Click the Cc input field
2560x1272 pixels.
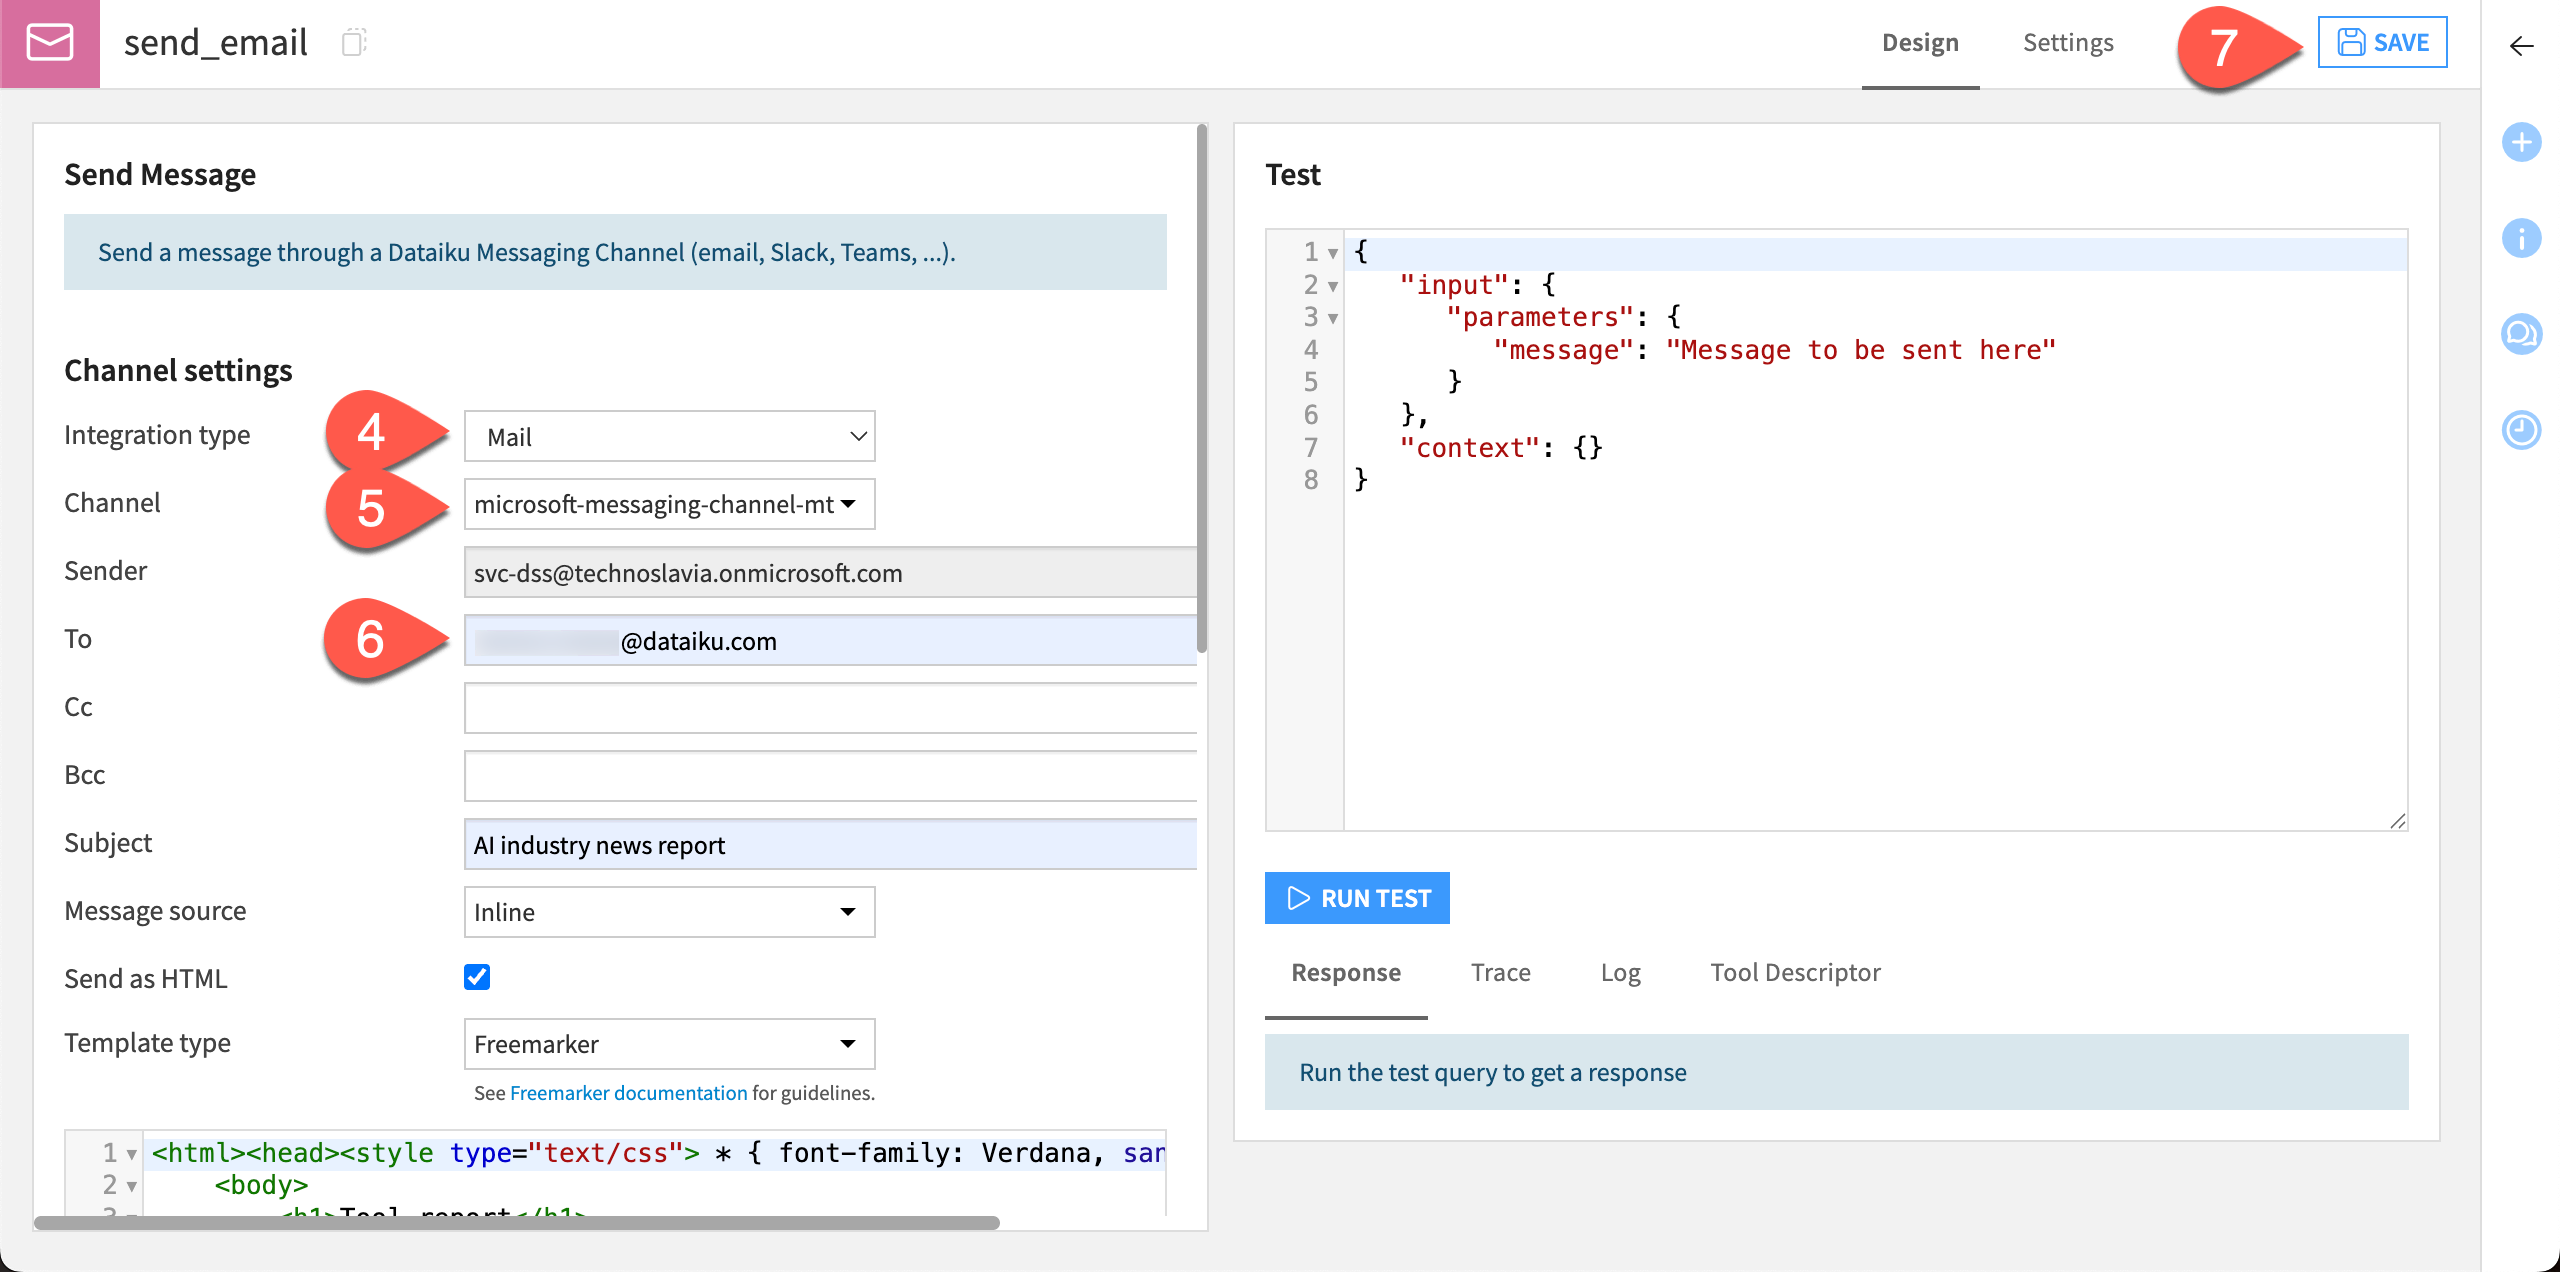[831, 708]
